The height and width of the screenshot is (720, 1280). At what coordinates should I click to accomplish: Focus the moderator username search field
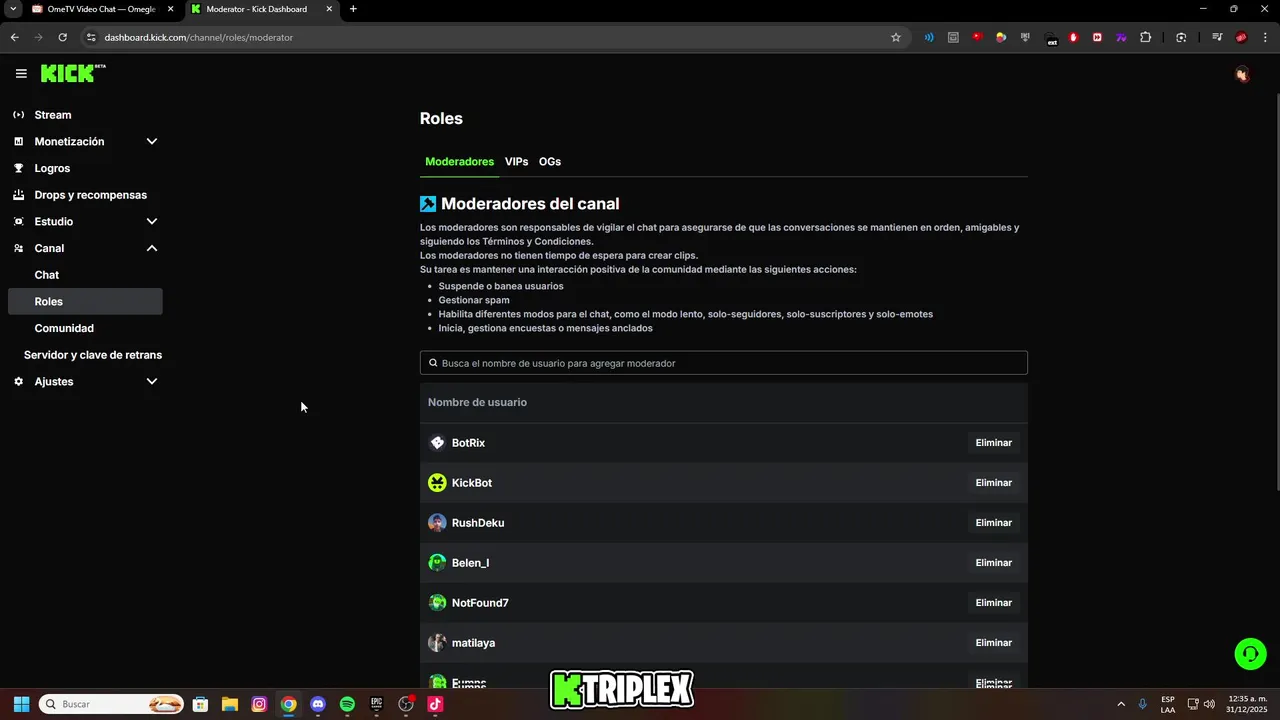[724, 363]
